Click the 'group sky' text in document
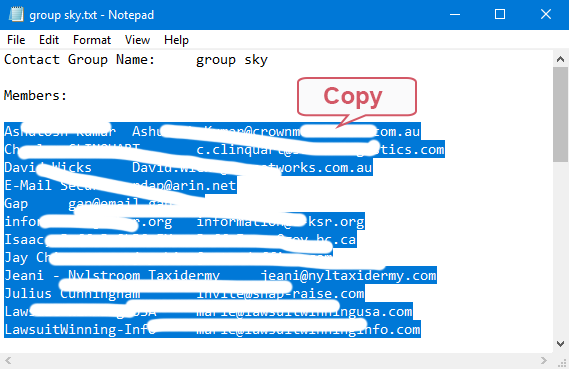The width and height of the screenshot is (569, 369). coord(232,60)
